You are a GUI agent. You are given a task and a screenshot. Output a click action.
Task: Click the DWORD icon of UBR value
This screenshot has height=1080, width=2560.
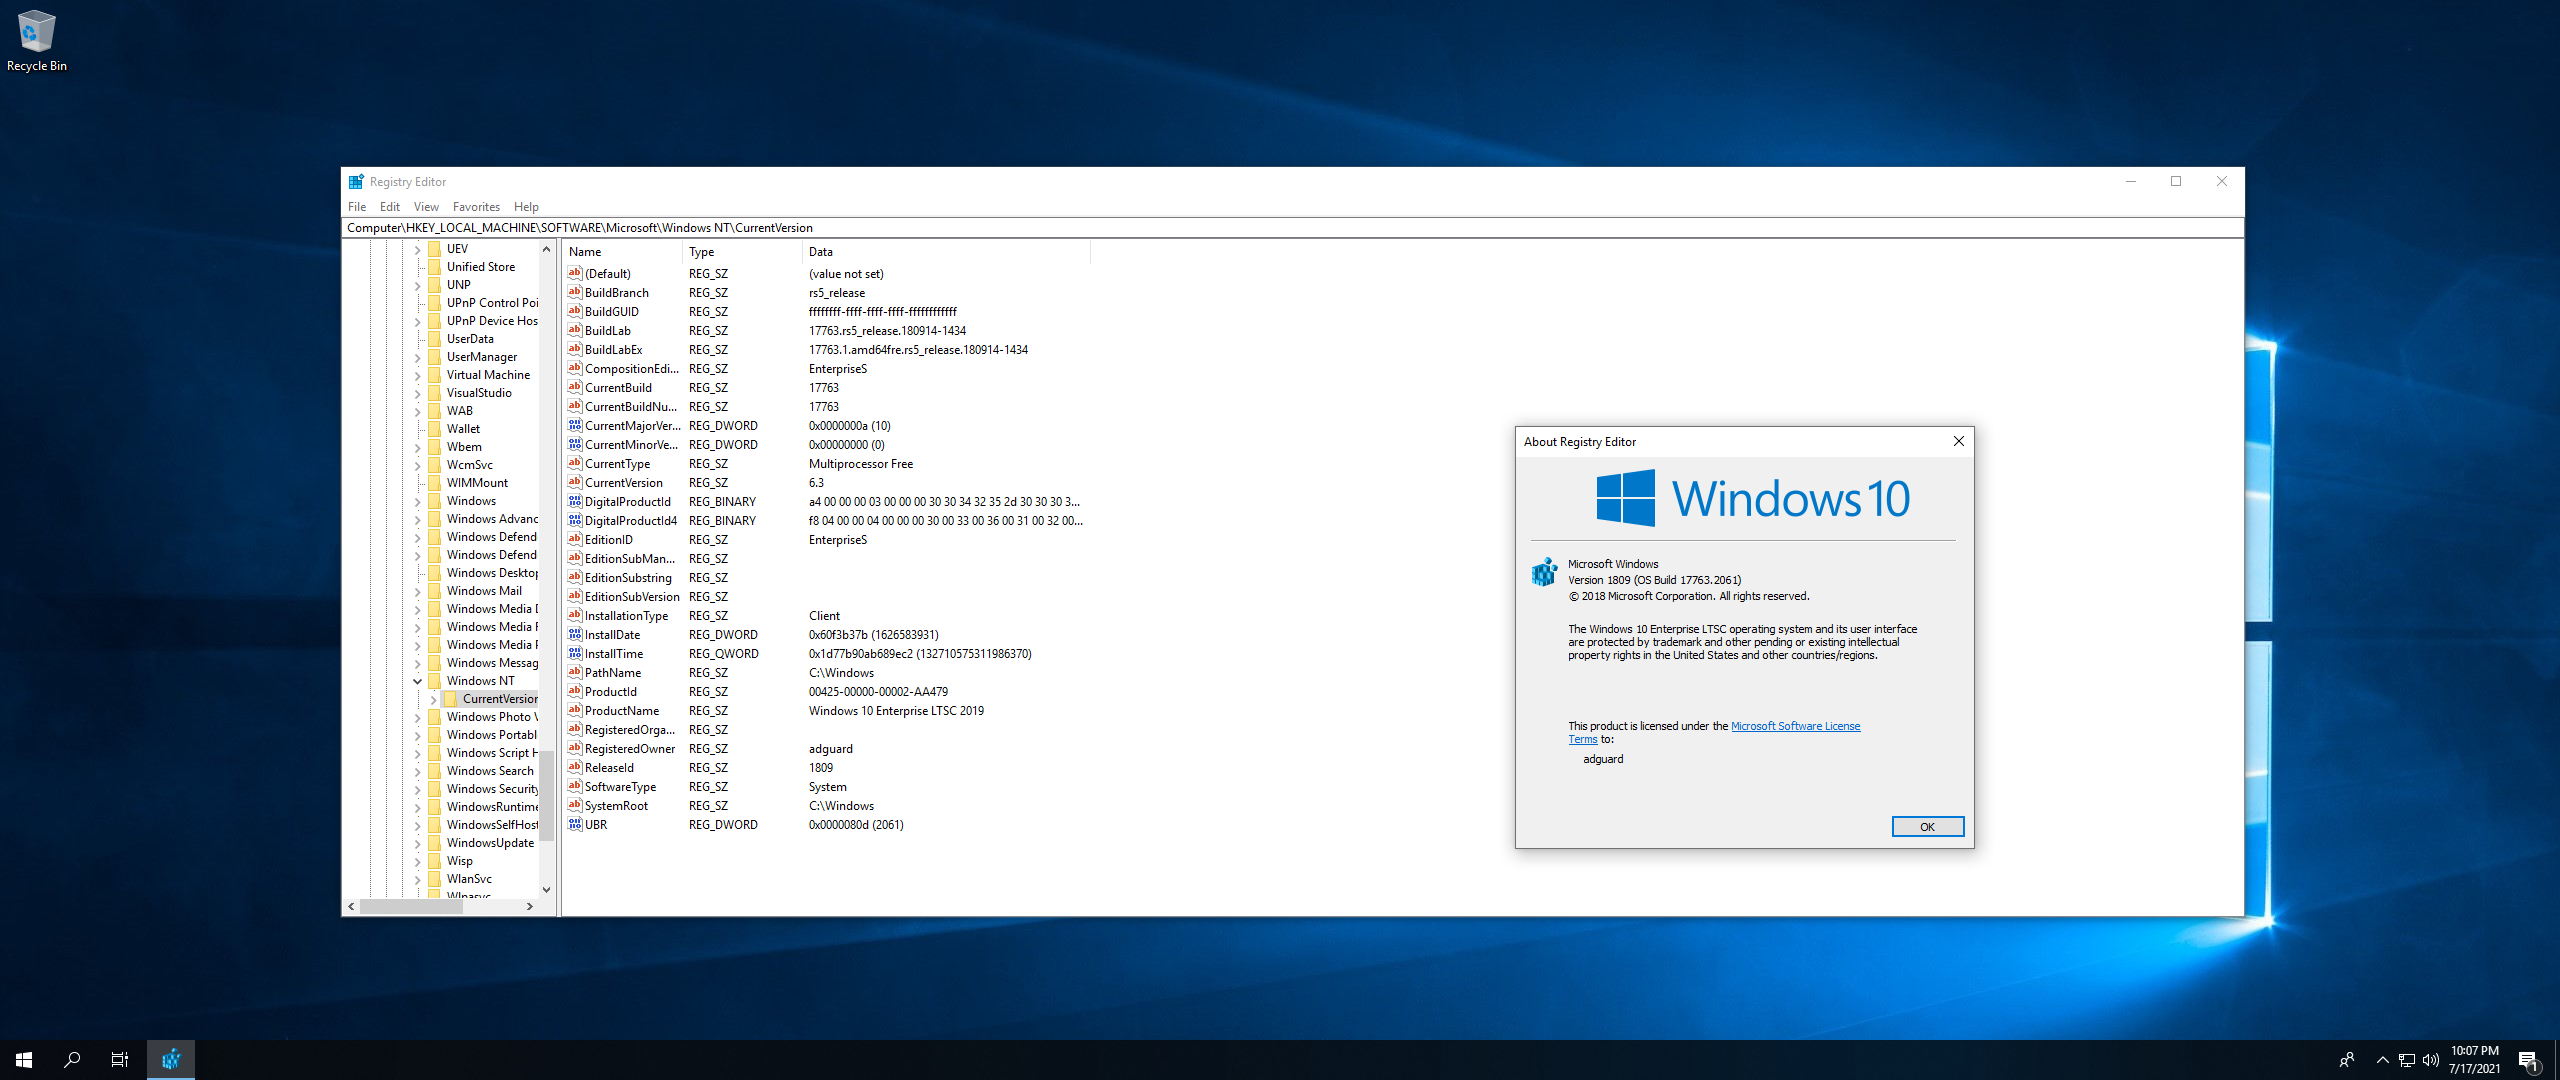pos(575,824)
